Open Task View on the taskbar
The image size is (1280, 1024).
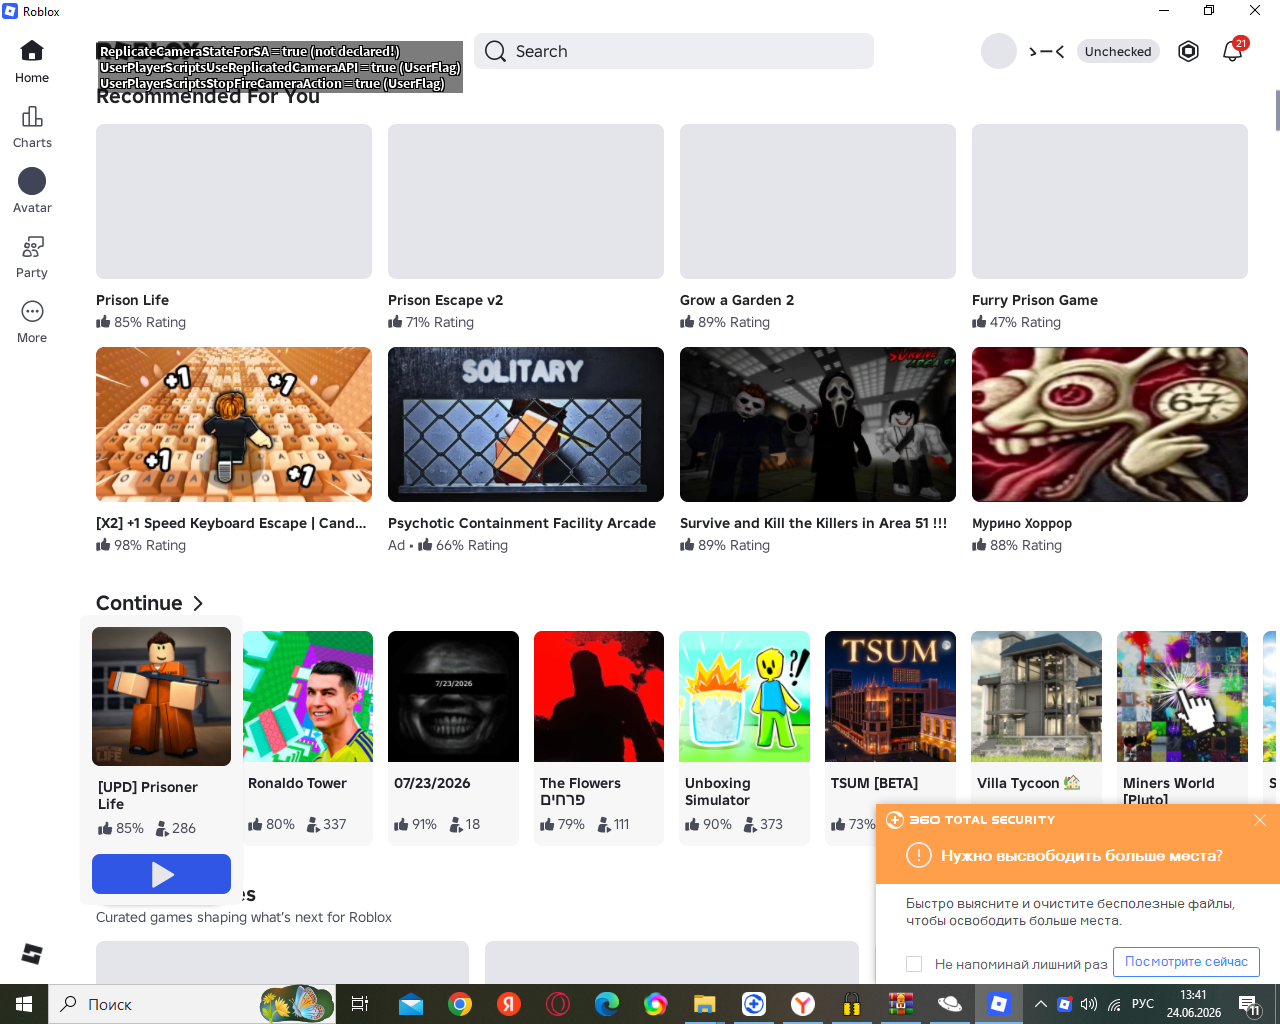[360, 1004]
